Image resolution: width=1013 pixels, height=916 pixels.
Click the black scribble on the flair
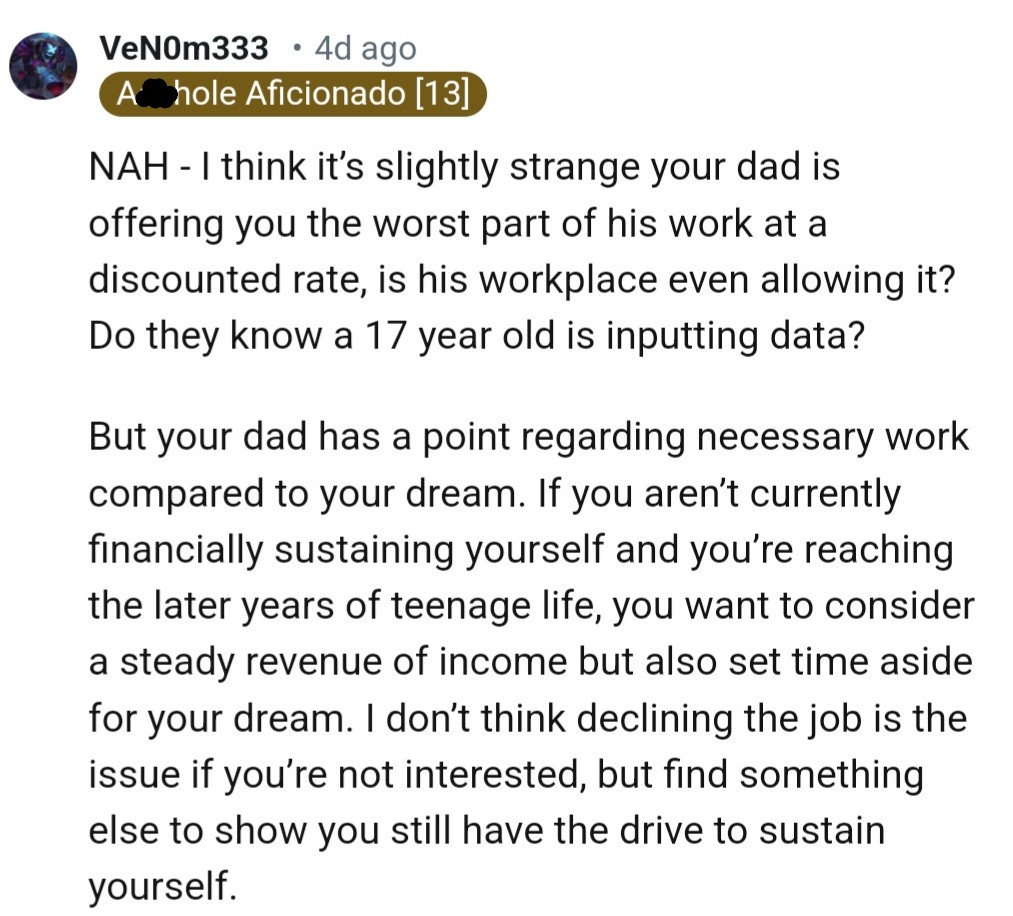click(x=154, y=96)
